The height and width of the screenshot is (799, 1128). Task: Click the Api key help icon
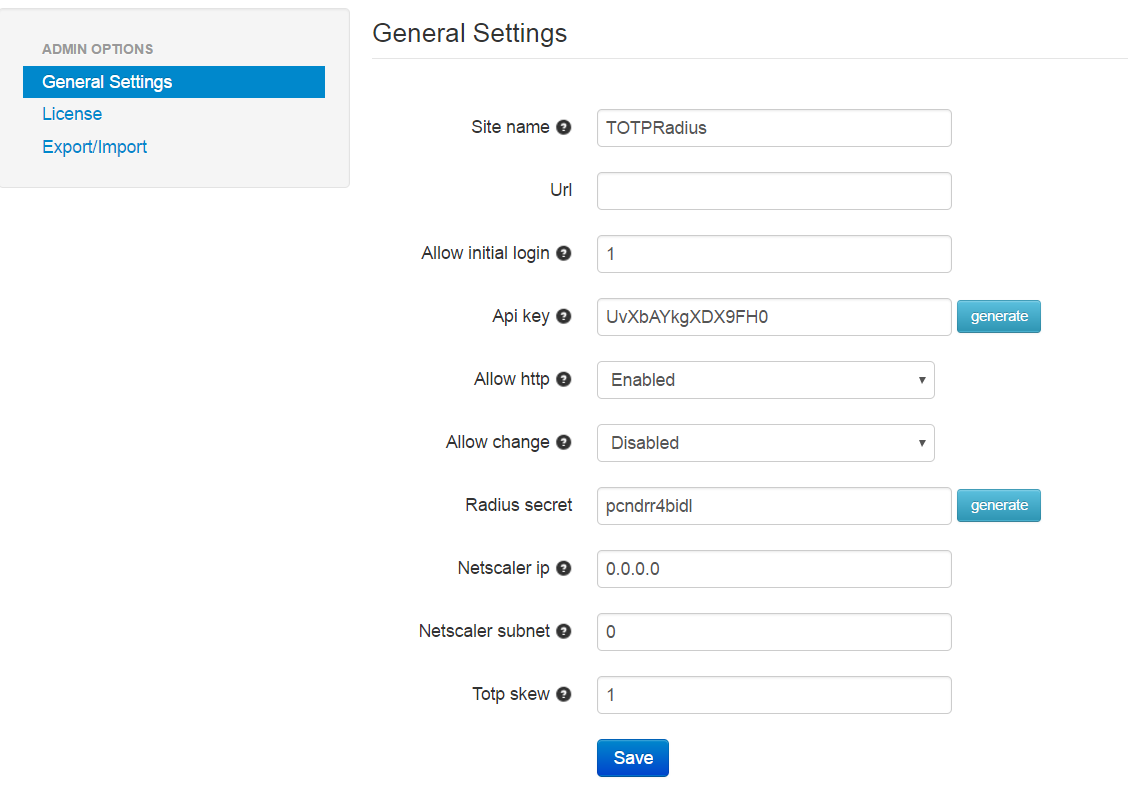tap(564, 316)
